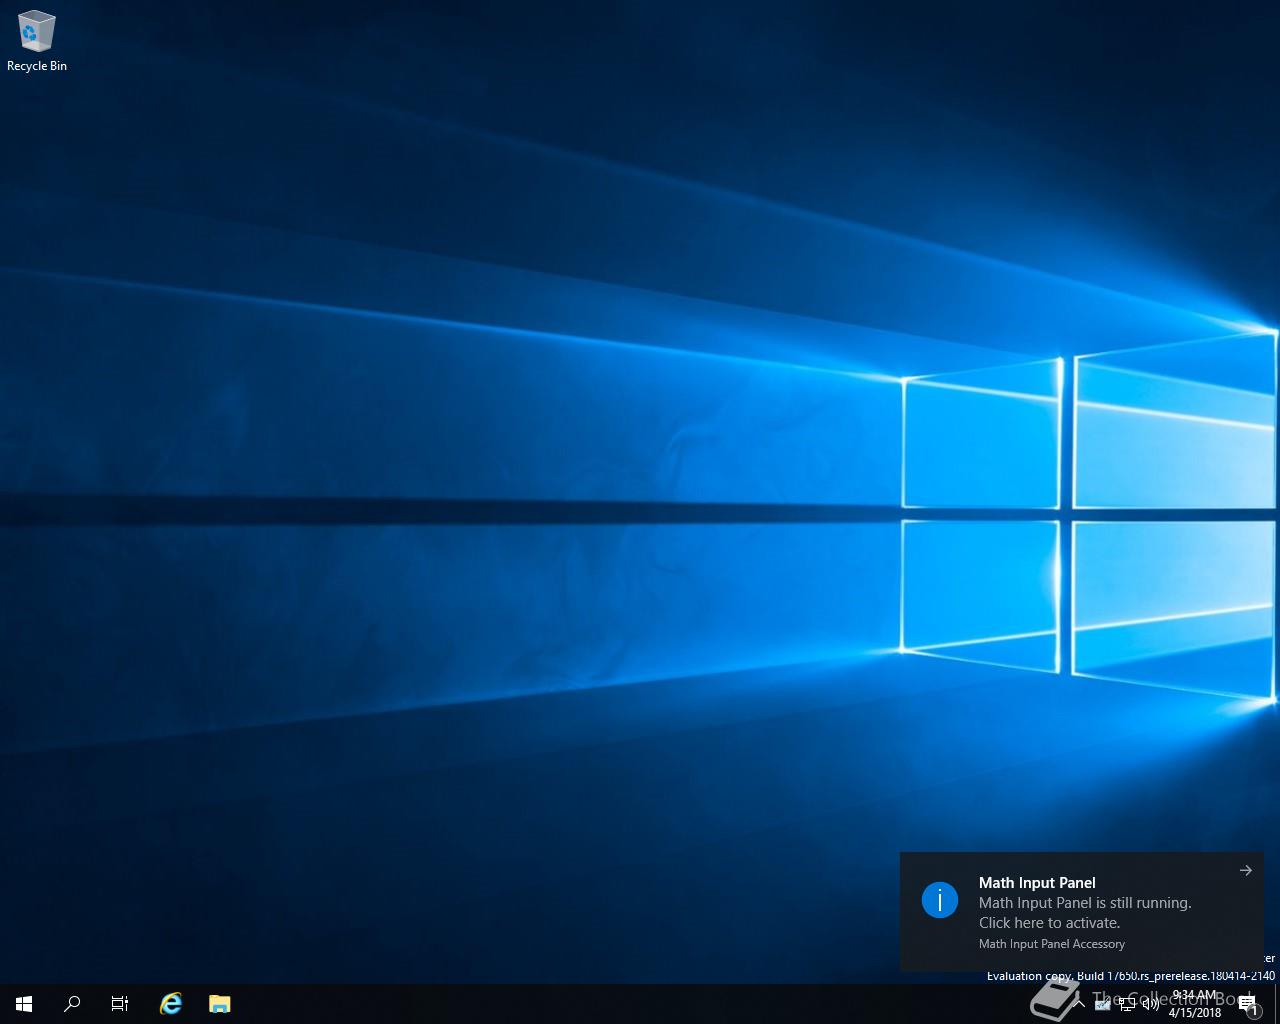Open Task View on the taskbar

pyautogui.click(x=120, y=1004)
